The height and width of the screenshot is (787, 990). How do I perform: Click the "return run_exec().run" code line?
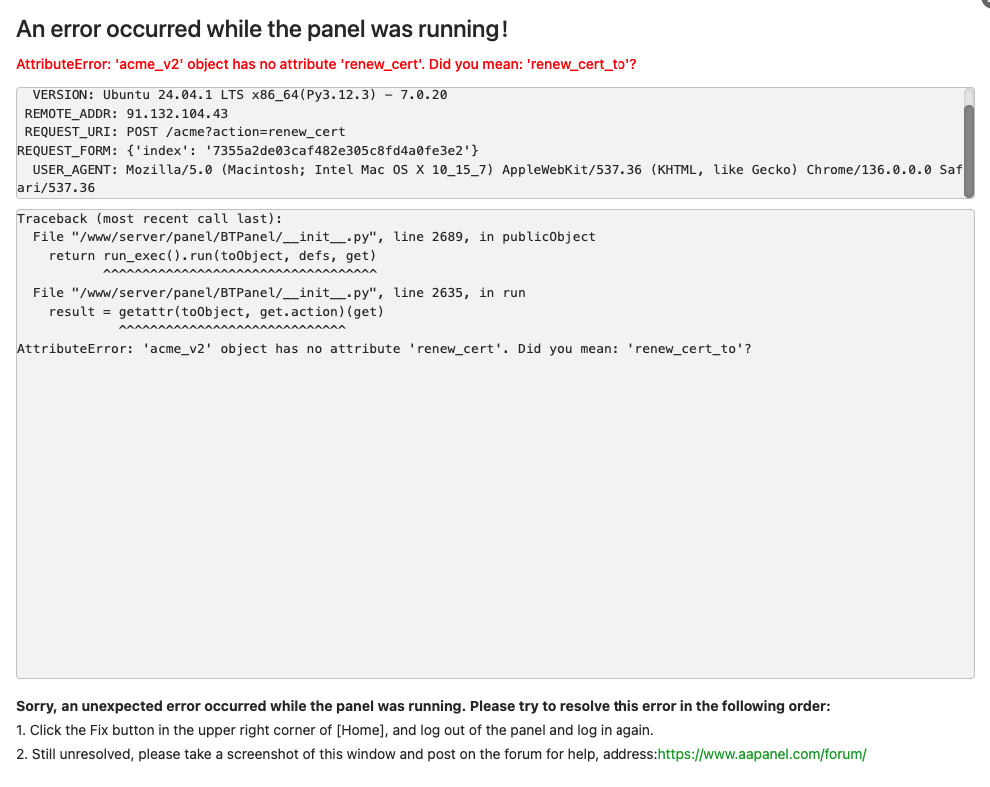tap(212, 256)
